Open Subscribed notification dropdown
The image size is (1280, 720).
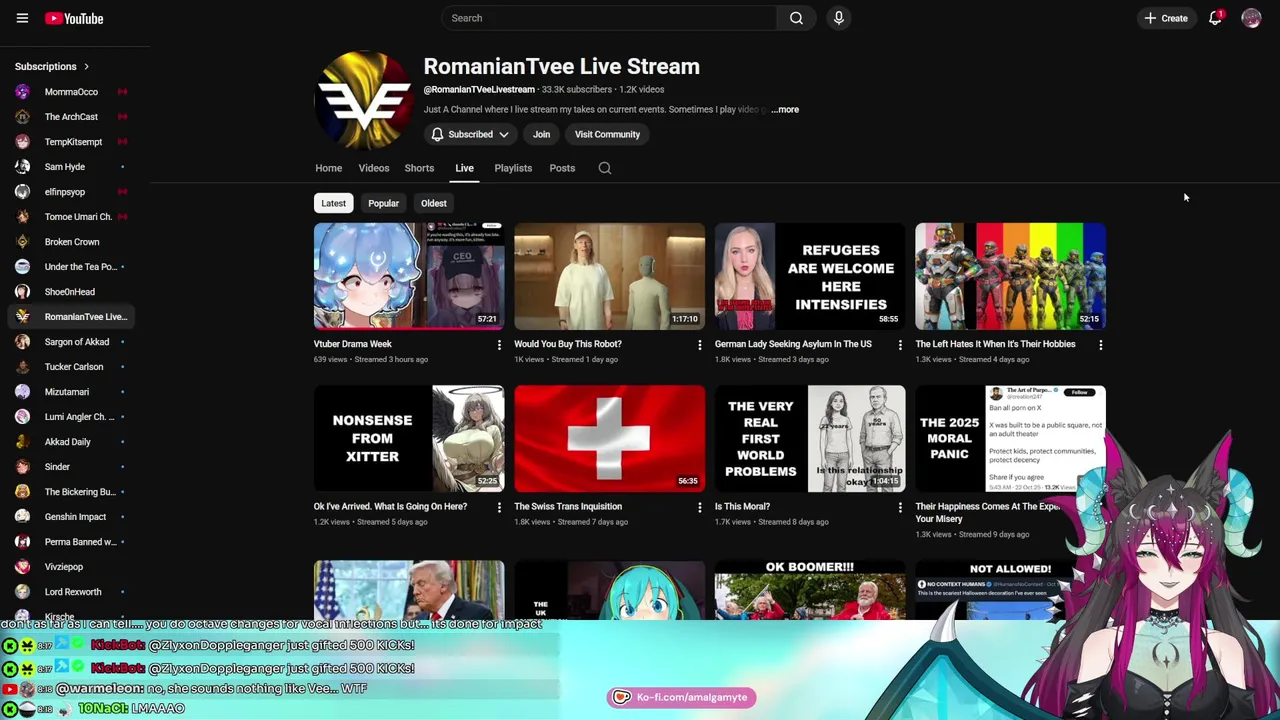(469, 134)
